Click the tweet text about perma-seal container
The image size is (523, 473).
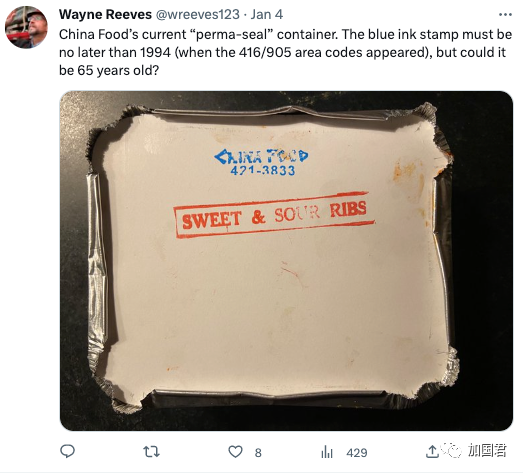[x=285, y=52]
